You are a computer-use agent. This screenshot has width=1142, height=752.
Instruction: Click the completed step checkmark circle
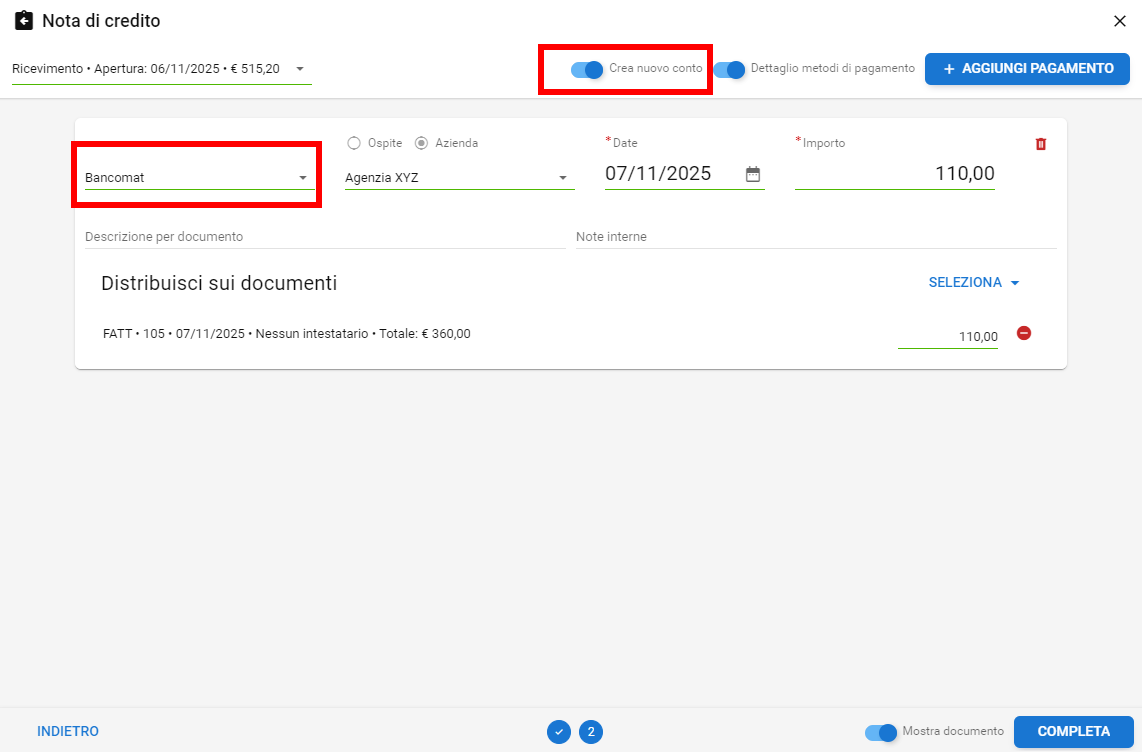coord(559,732)
